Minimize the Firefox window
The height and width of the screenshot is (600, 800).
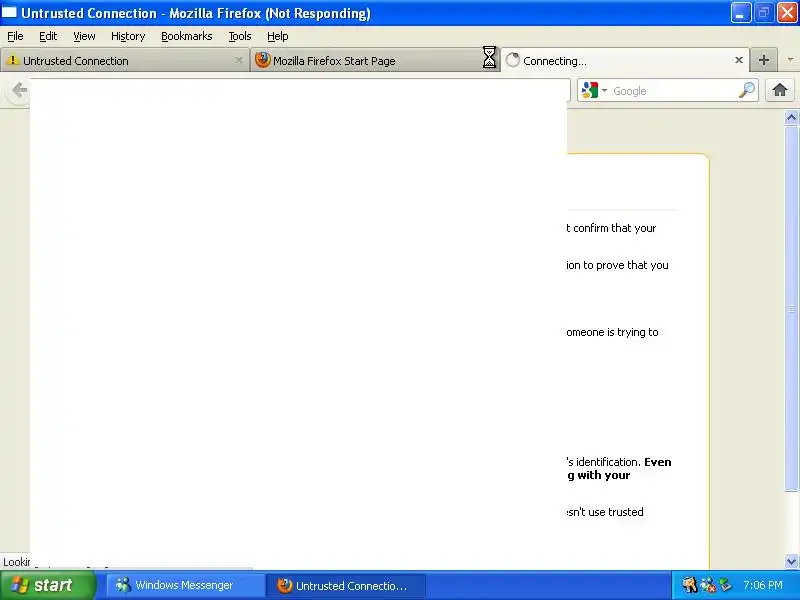coord(741,13)
